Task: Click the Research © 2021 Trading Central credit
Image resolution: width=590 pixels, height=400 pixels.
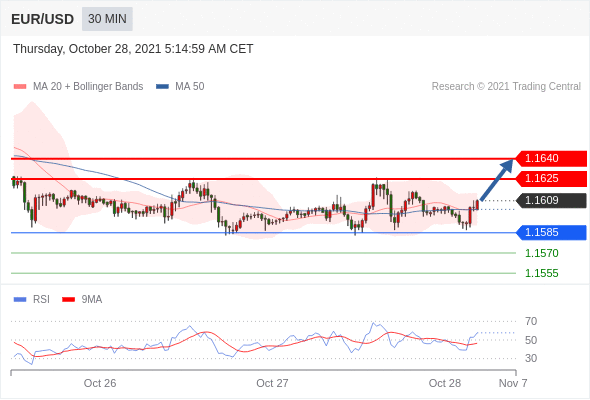Action: 506,87
